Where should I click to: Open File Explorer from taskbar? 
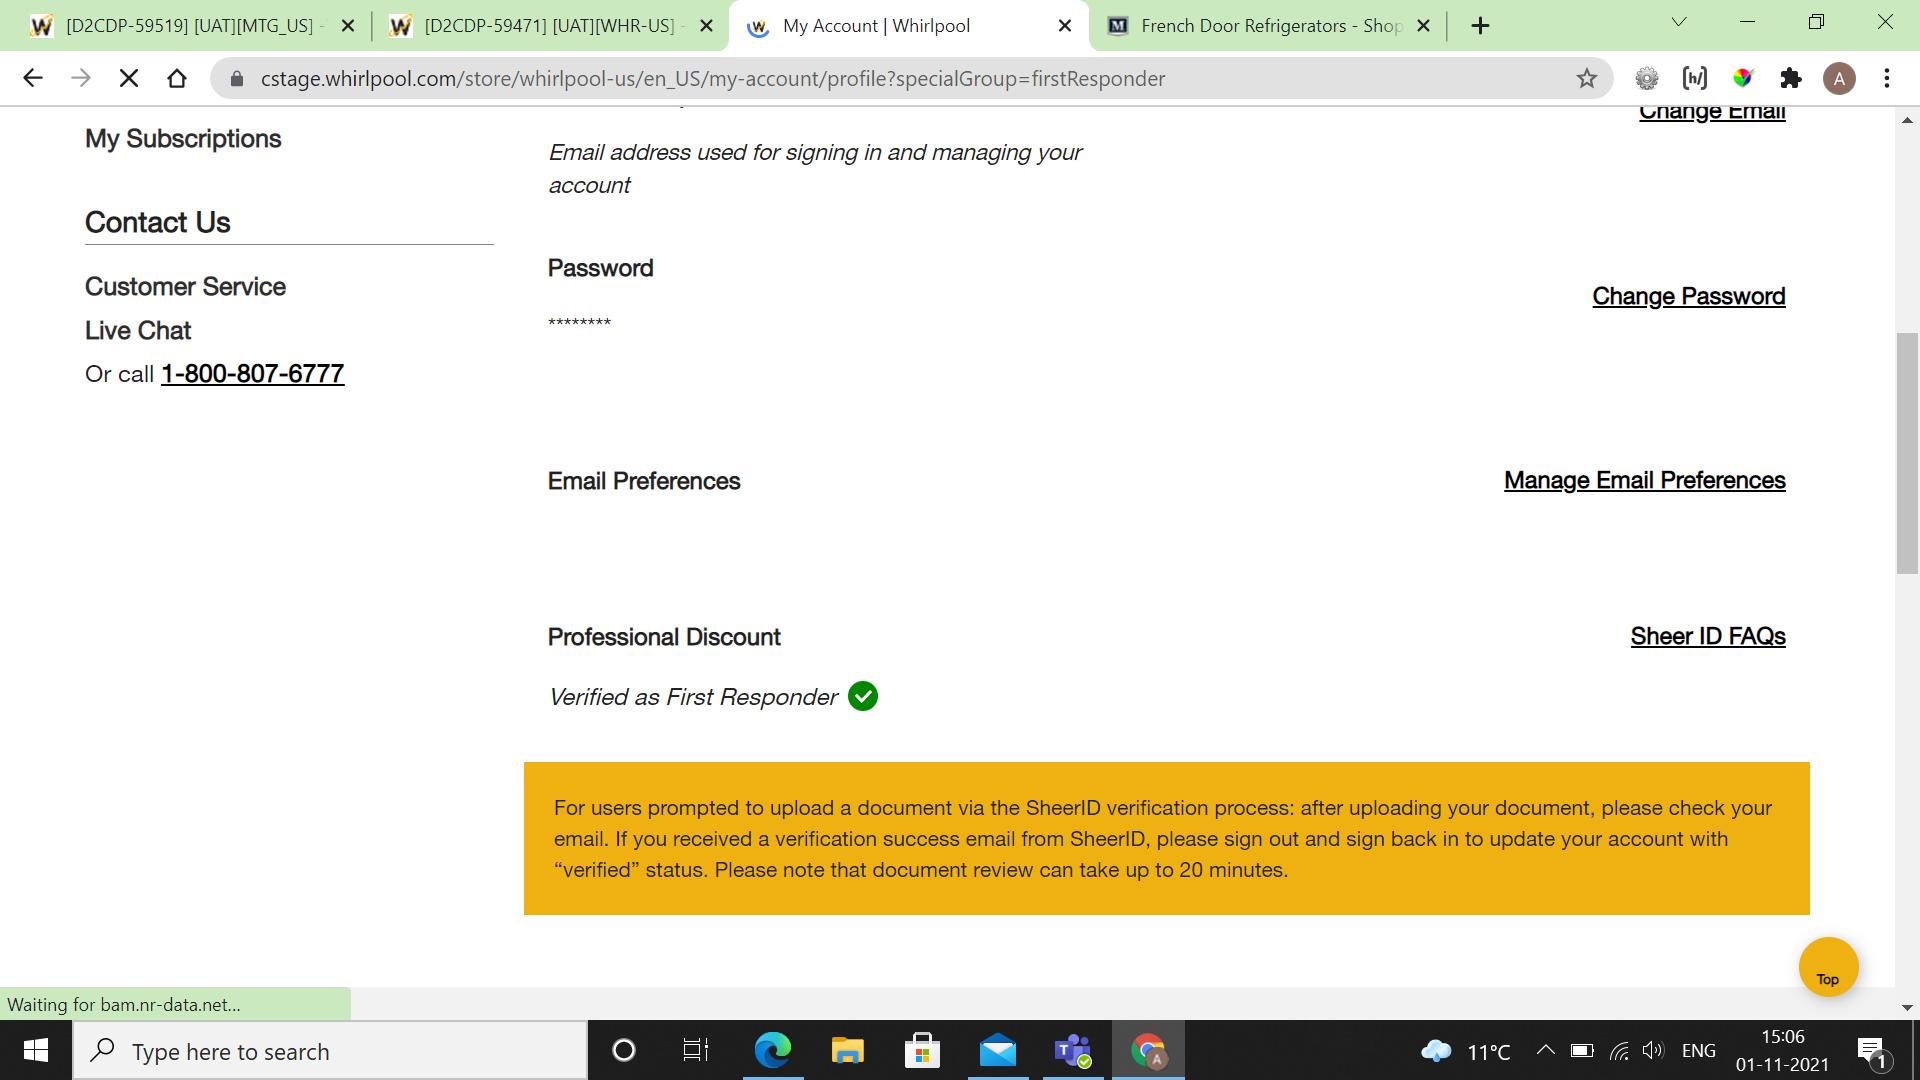[847, 1051]
